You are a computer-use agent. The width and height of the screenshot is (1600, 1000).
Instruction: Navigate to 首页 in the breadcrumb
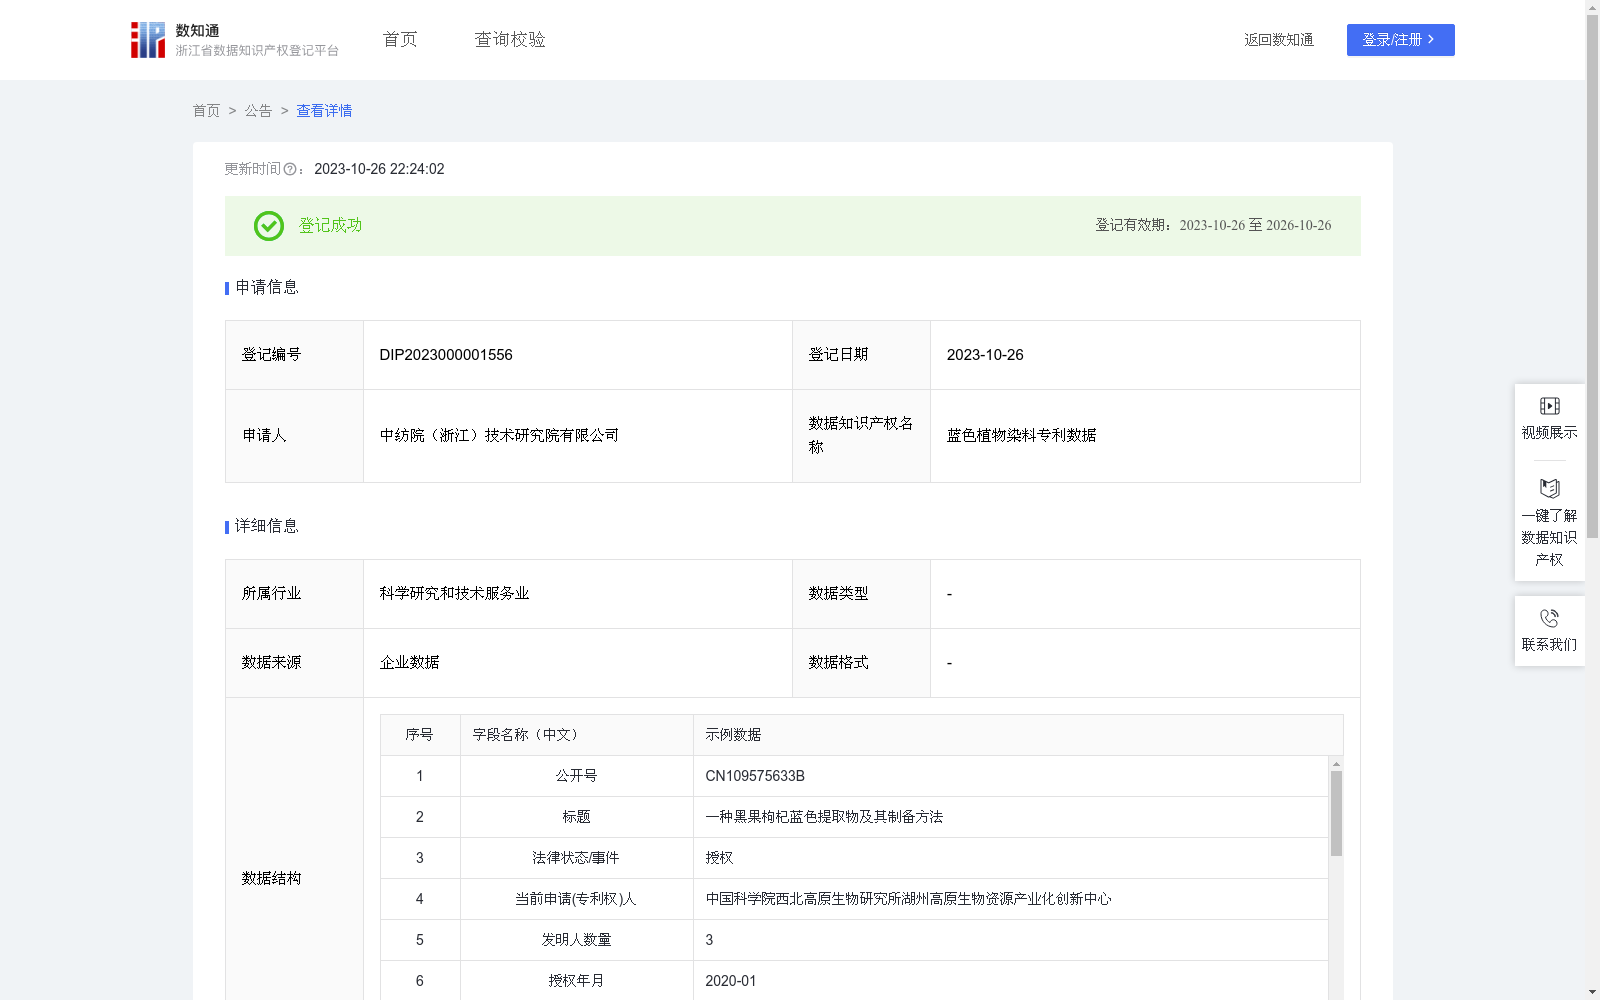point(207,111)
